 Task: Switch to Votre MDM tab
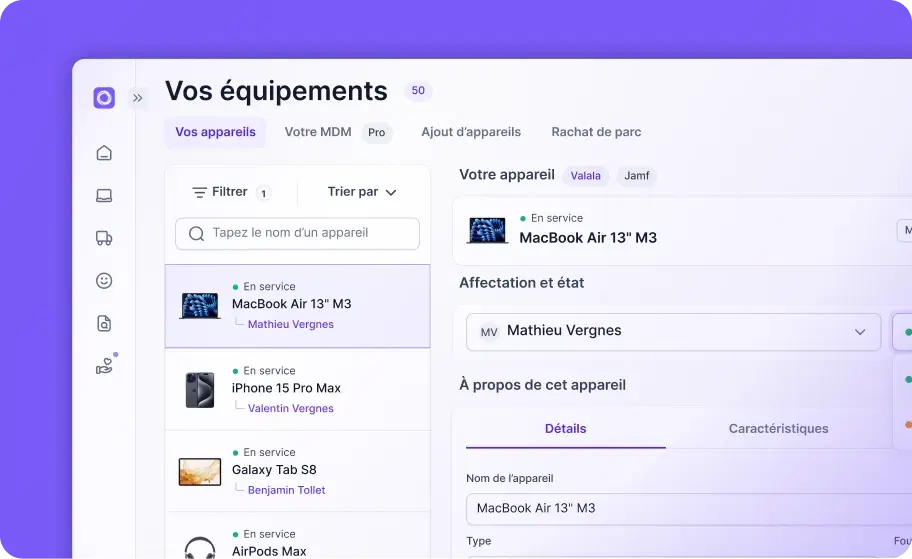[318, 132]
